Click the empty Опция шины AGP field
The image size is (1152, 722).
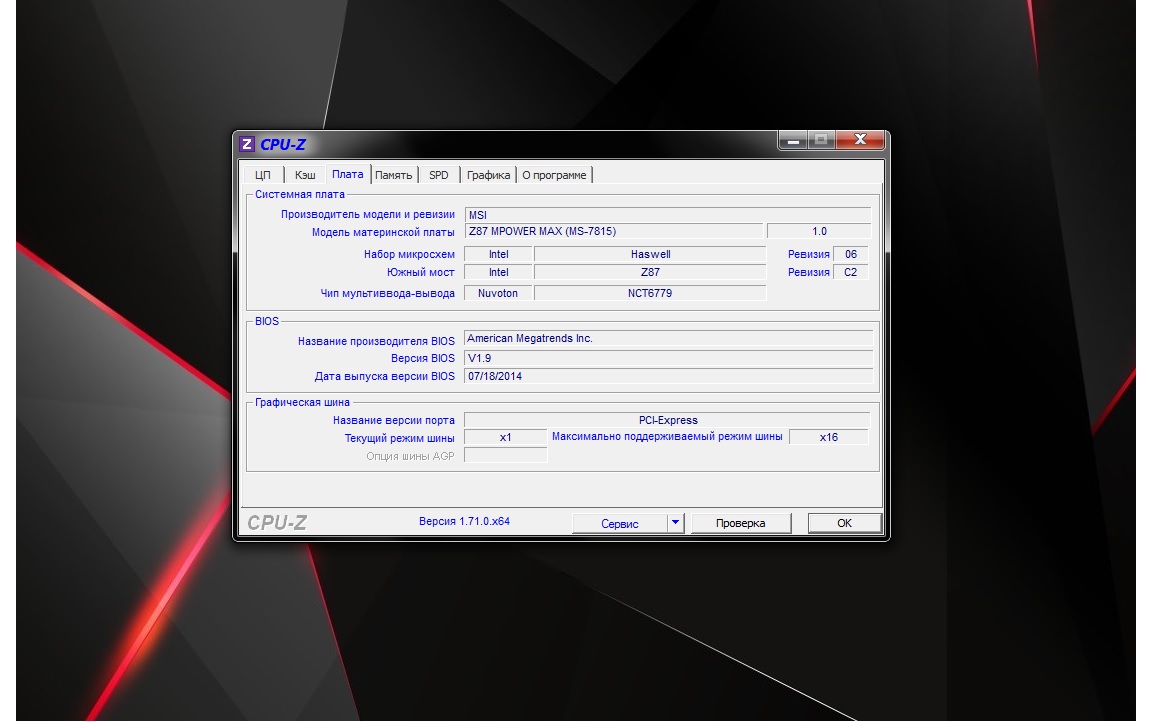(505, 455)
